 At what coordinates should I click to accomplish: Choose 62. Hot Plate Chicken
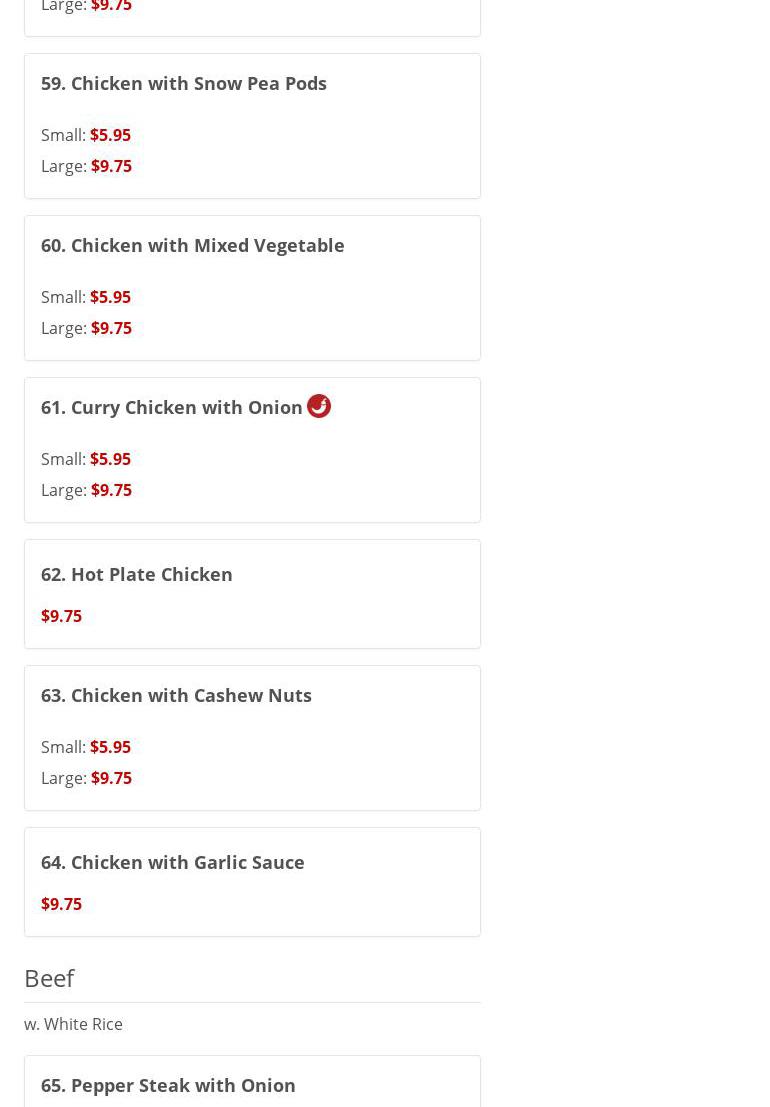click(137, 574)
